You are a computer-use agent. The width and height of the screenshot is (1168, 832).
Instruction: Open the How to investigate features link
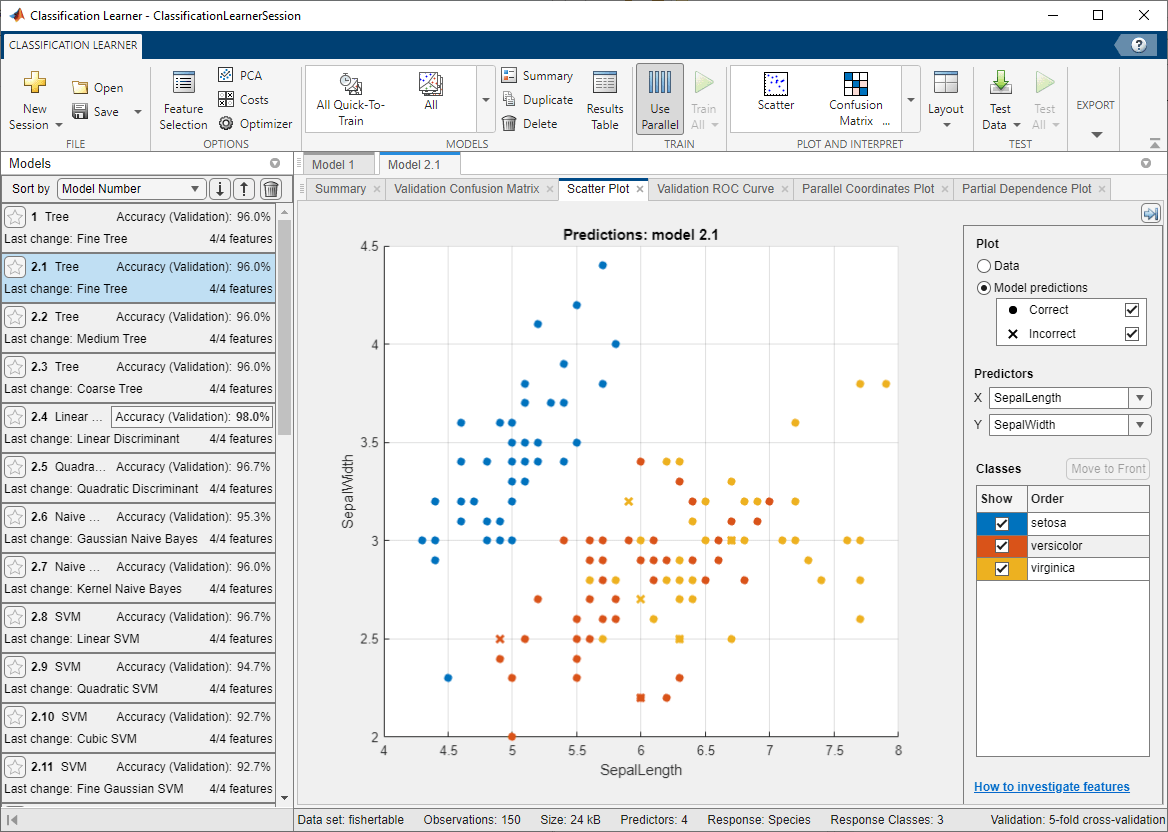[x=1051, y=787]
